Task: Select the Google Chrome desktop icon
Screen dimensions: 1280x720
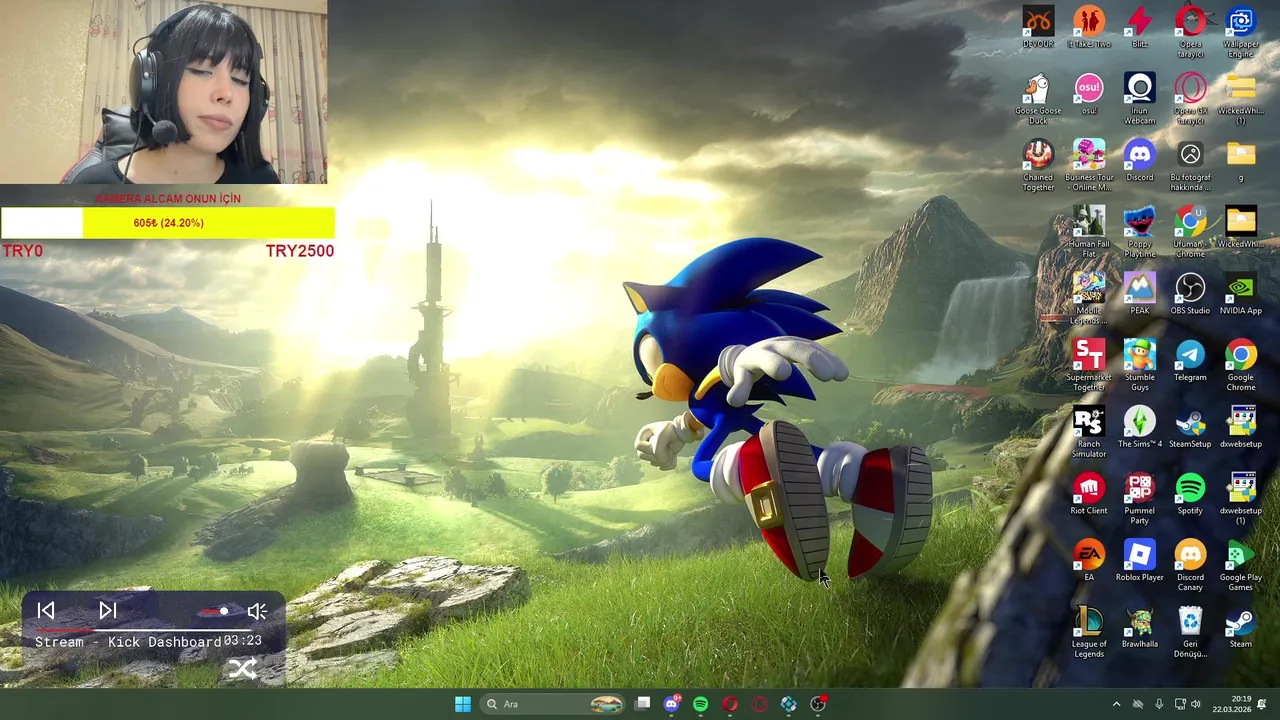Action: click(1240, 365)
